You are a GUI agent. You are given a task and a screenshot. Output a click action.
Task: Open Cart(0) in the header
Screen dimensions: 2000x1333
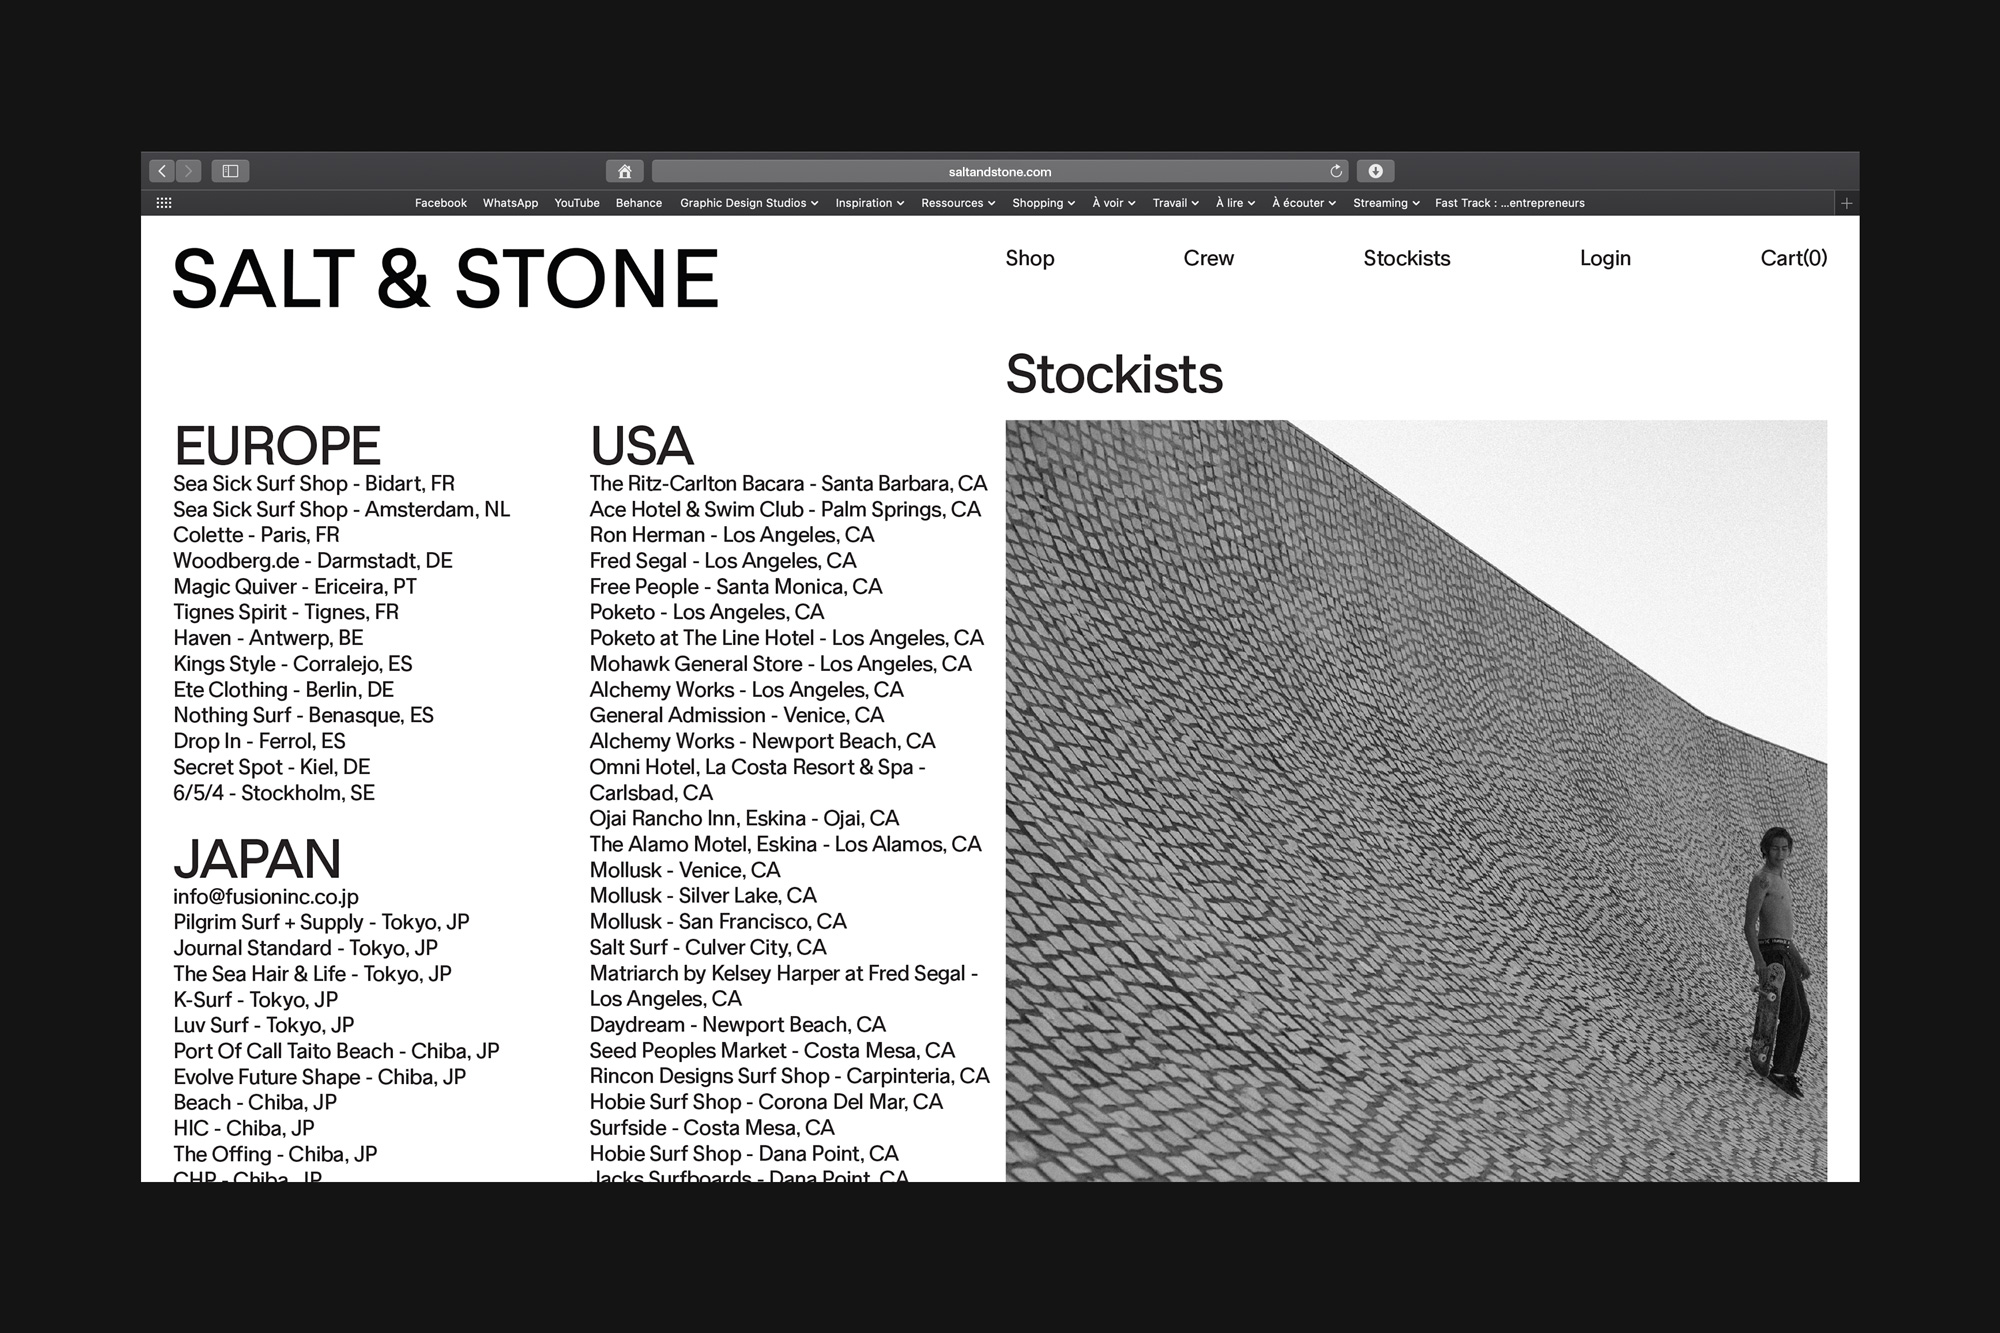[x=1793, y=258]
